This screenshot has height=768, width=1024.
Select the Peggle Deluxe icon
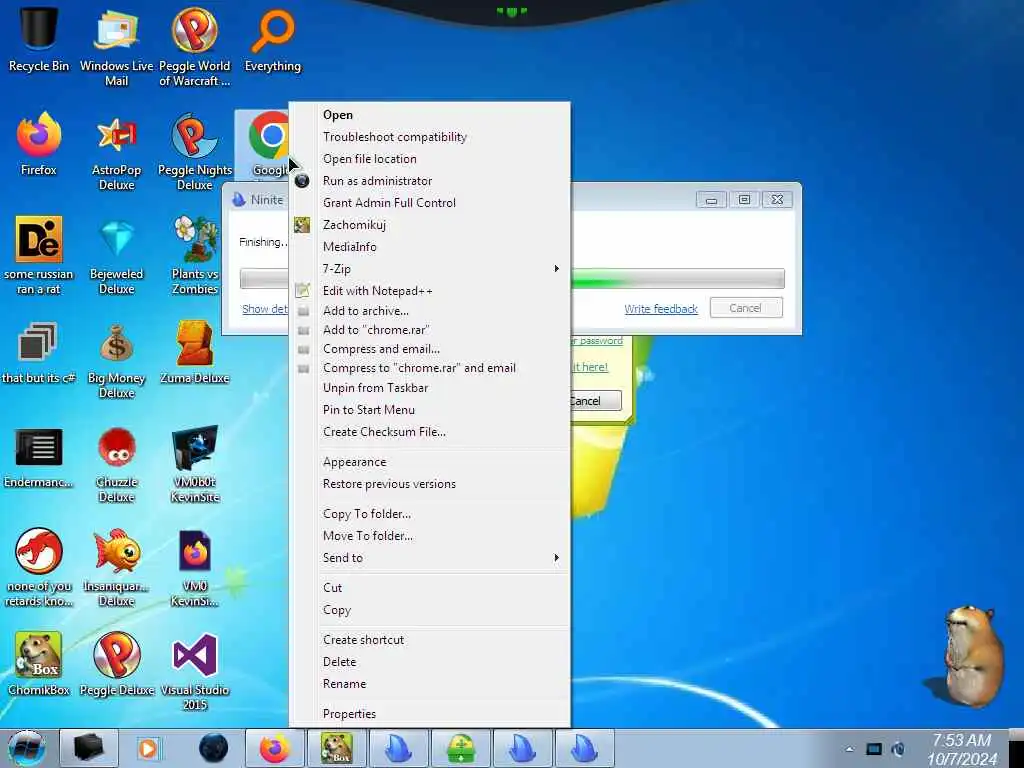pos(116,663)
